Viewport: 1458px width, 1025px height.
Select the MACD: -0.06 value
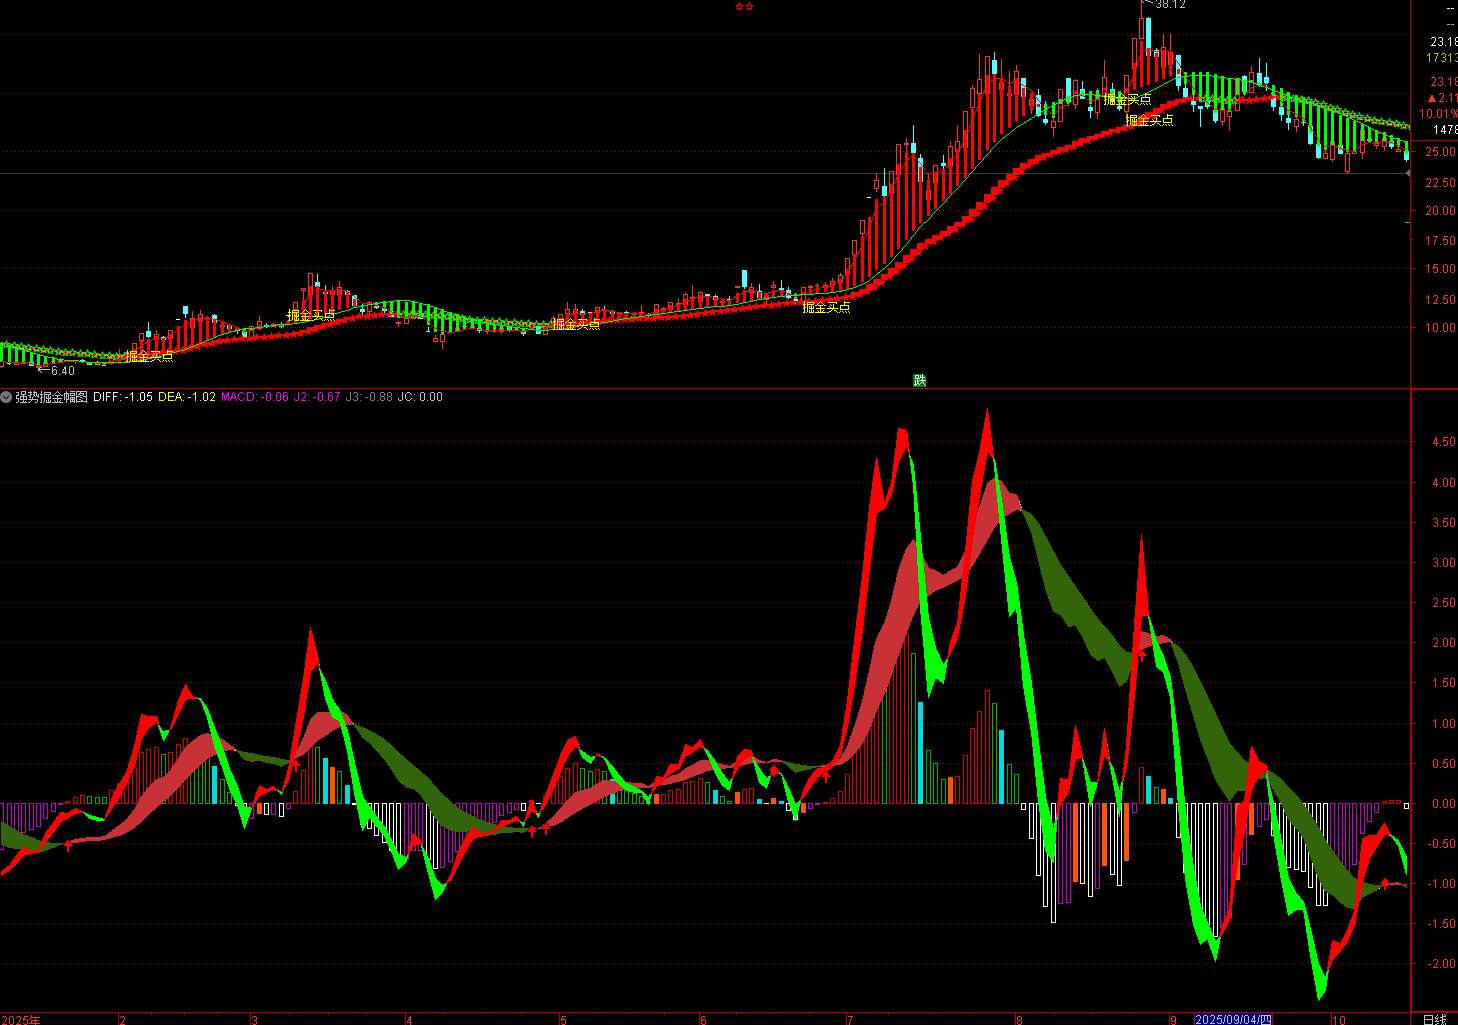[x=255, y=397]
